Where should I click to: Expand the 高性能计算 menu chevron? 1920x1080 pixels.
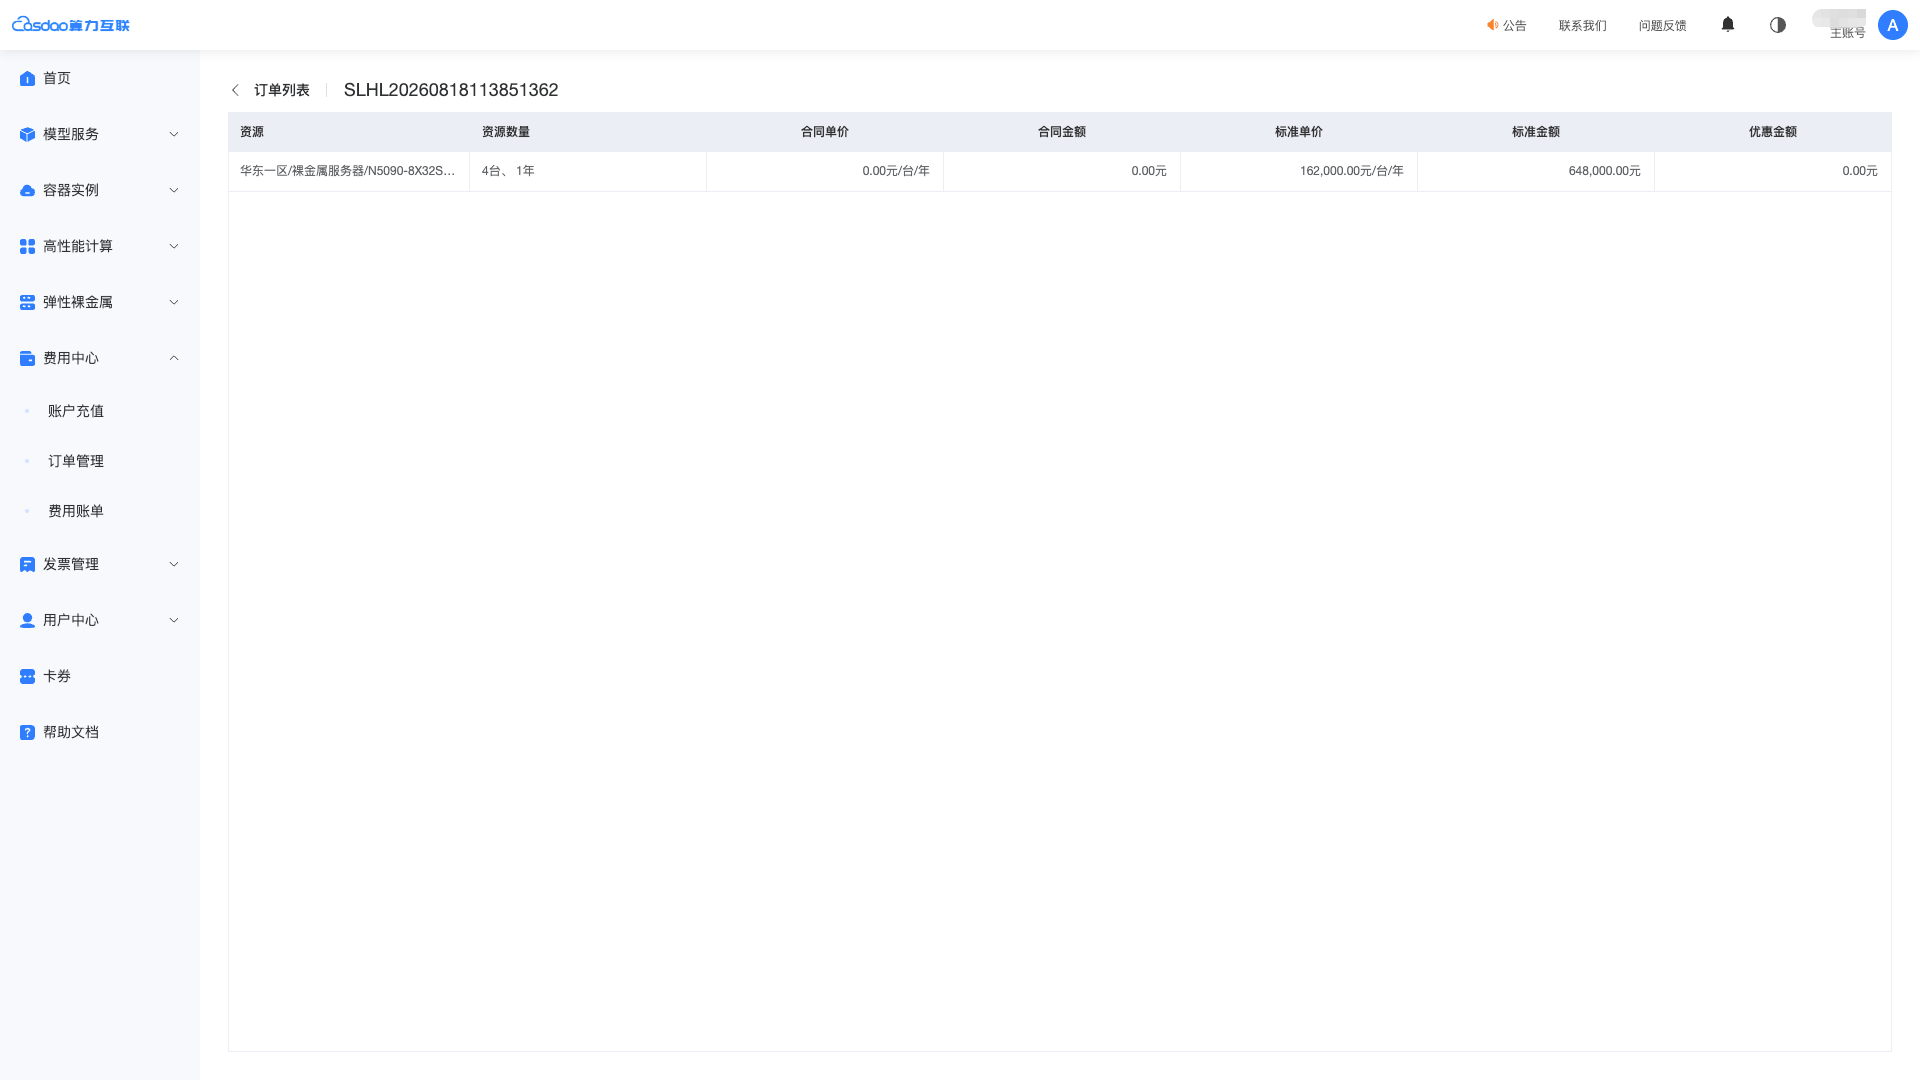click(x=174, y=246)
